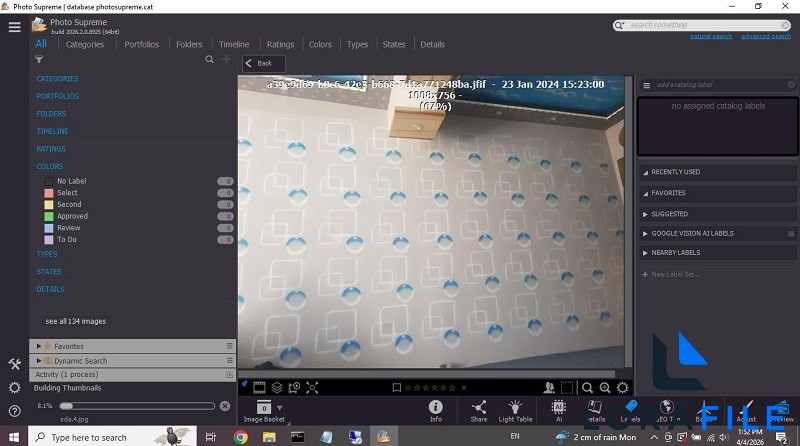Open search options dropdown in search box
Screen dimensions: 800x446
pos(619,25)
